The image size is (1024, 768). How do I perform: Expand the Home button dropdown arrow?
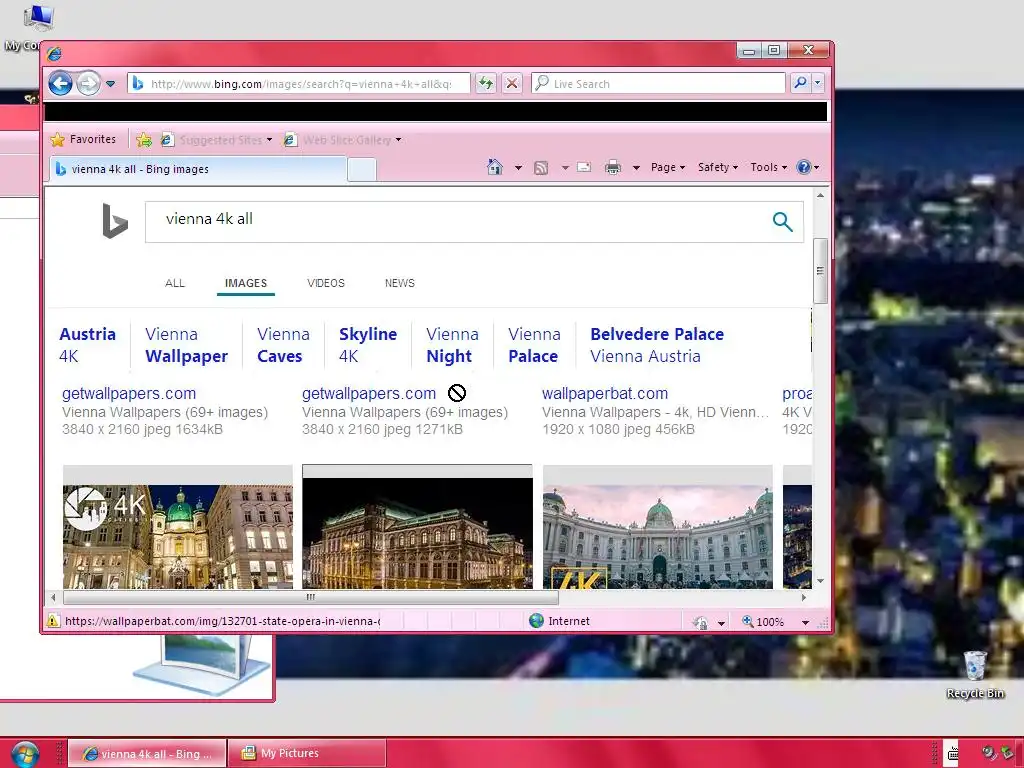(519, 168)
